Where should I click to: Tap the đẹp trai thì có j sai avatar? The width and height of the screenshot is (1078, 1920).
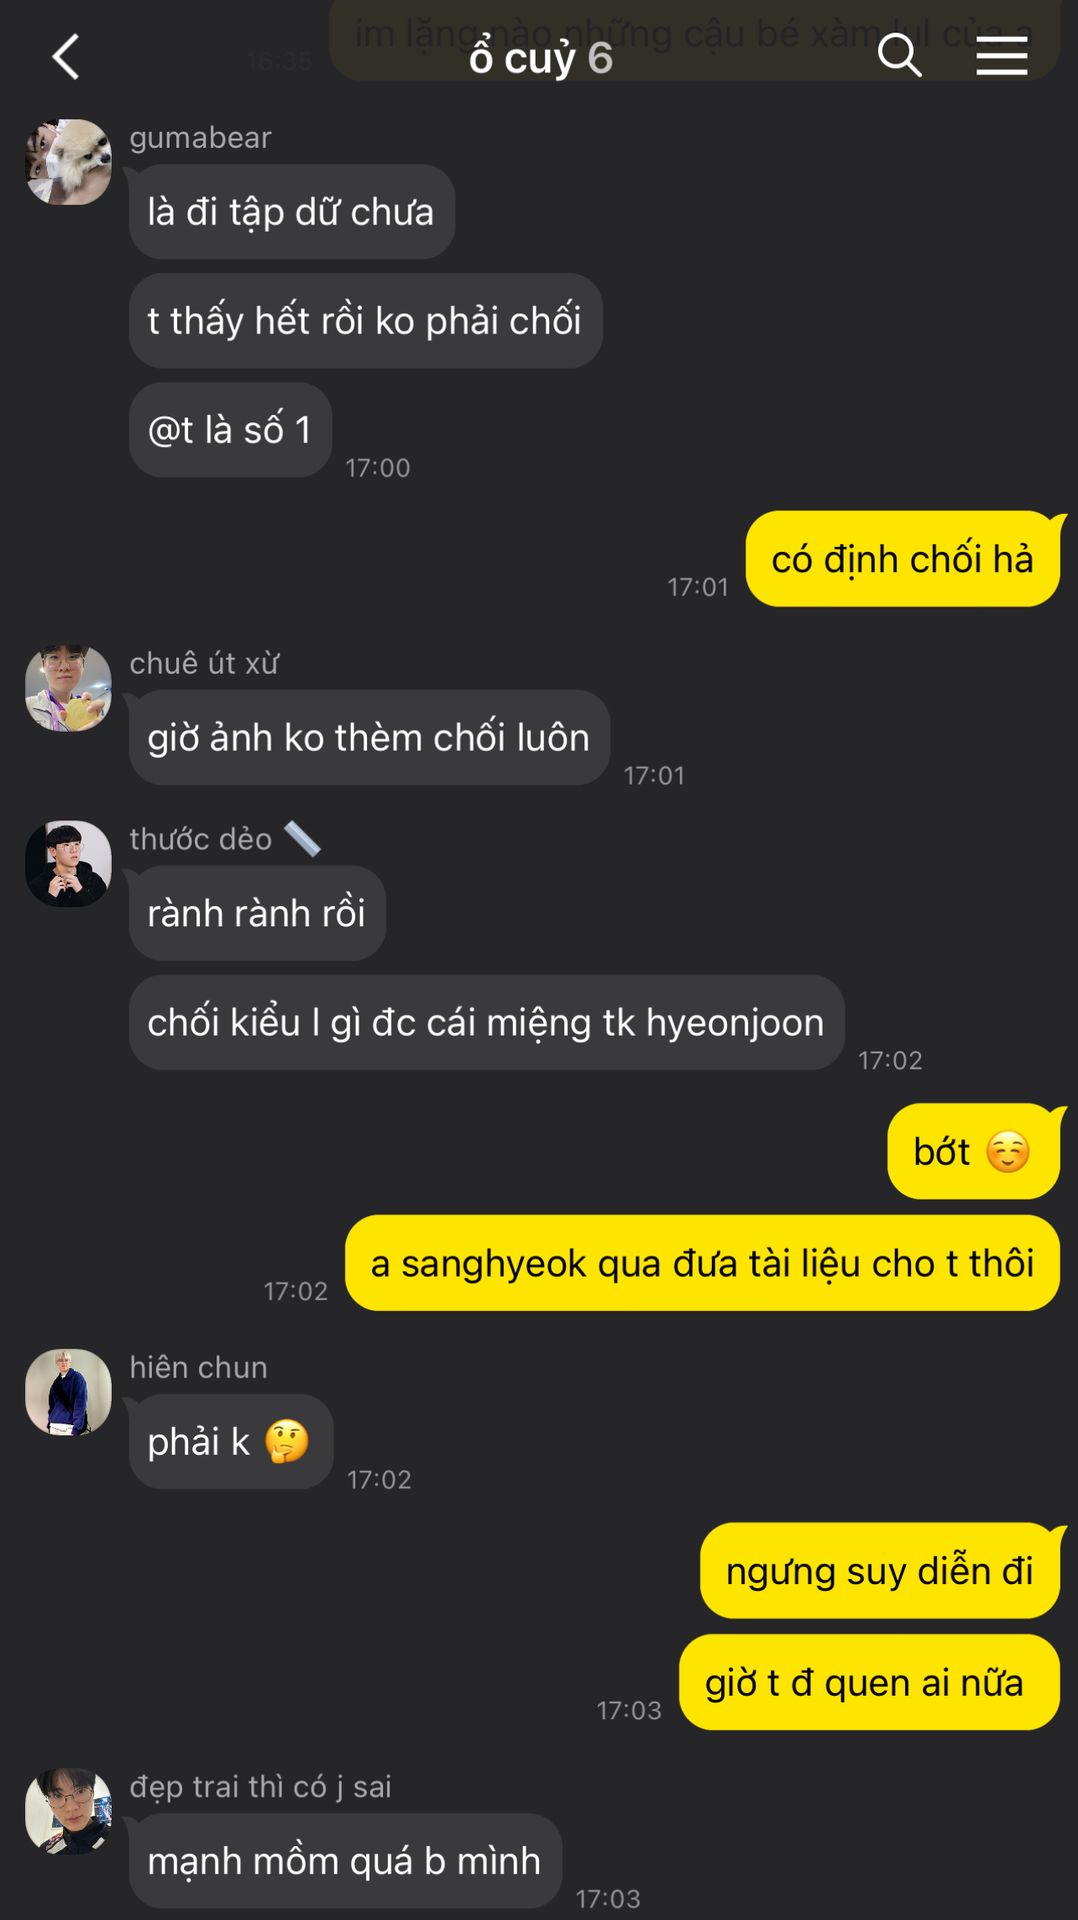[68, 1811]
